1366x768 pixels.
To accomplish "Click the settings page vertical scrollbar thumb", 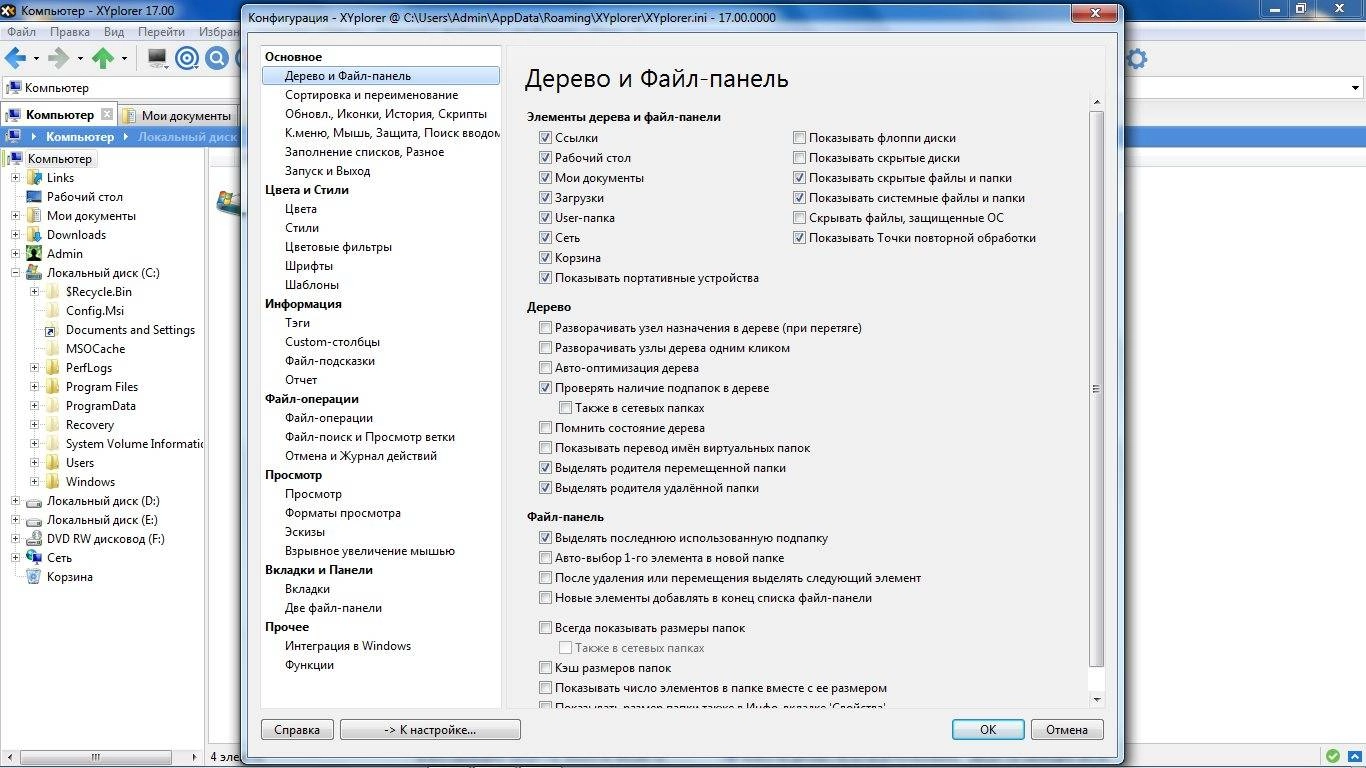I will [1096, 389].
